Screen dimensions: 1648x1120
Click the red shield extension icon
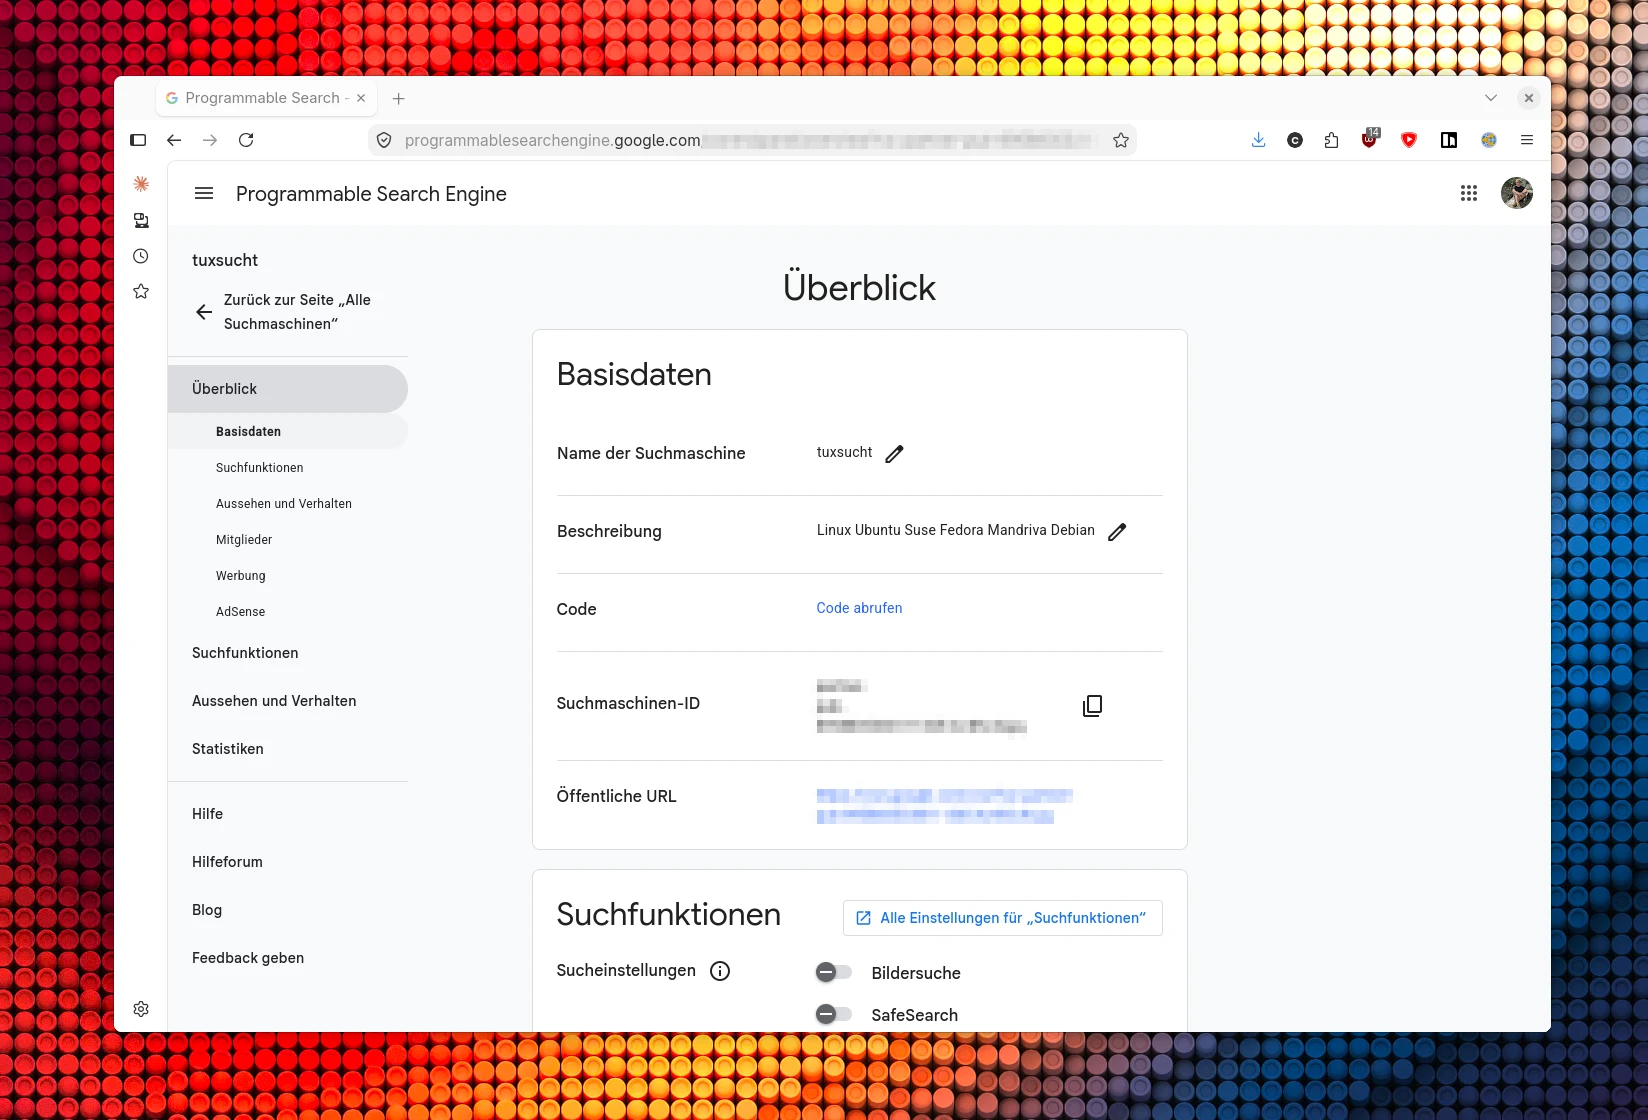click(1409, 140)
